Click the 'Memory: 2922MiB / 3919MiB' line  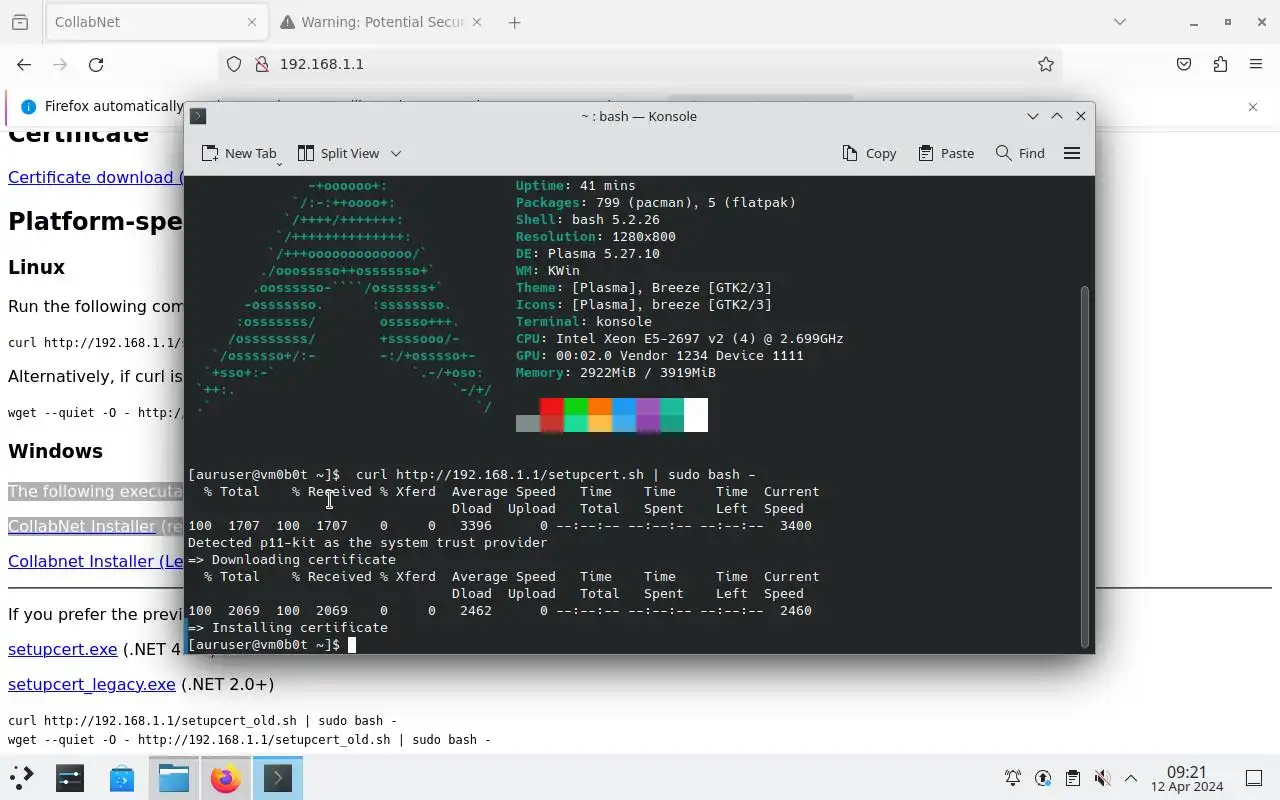616,373
